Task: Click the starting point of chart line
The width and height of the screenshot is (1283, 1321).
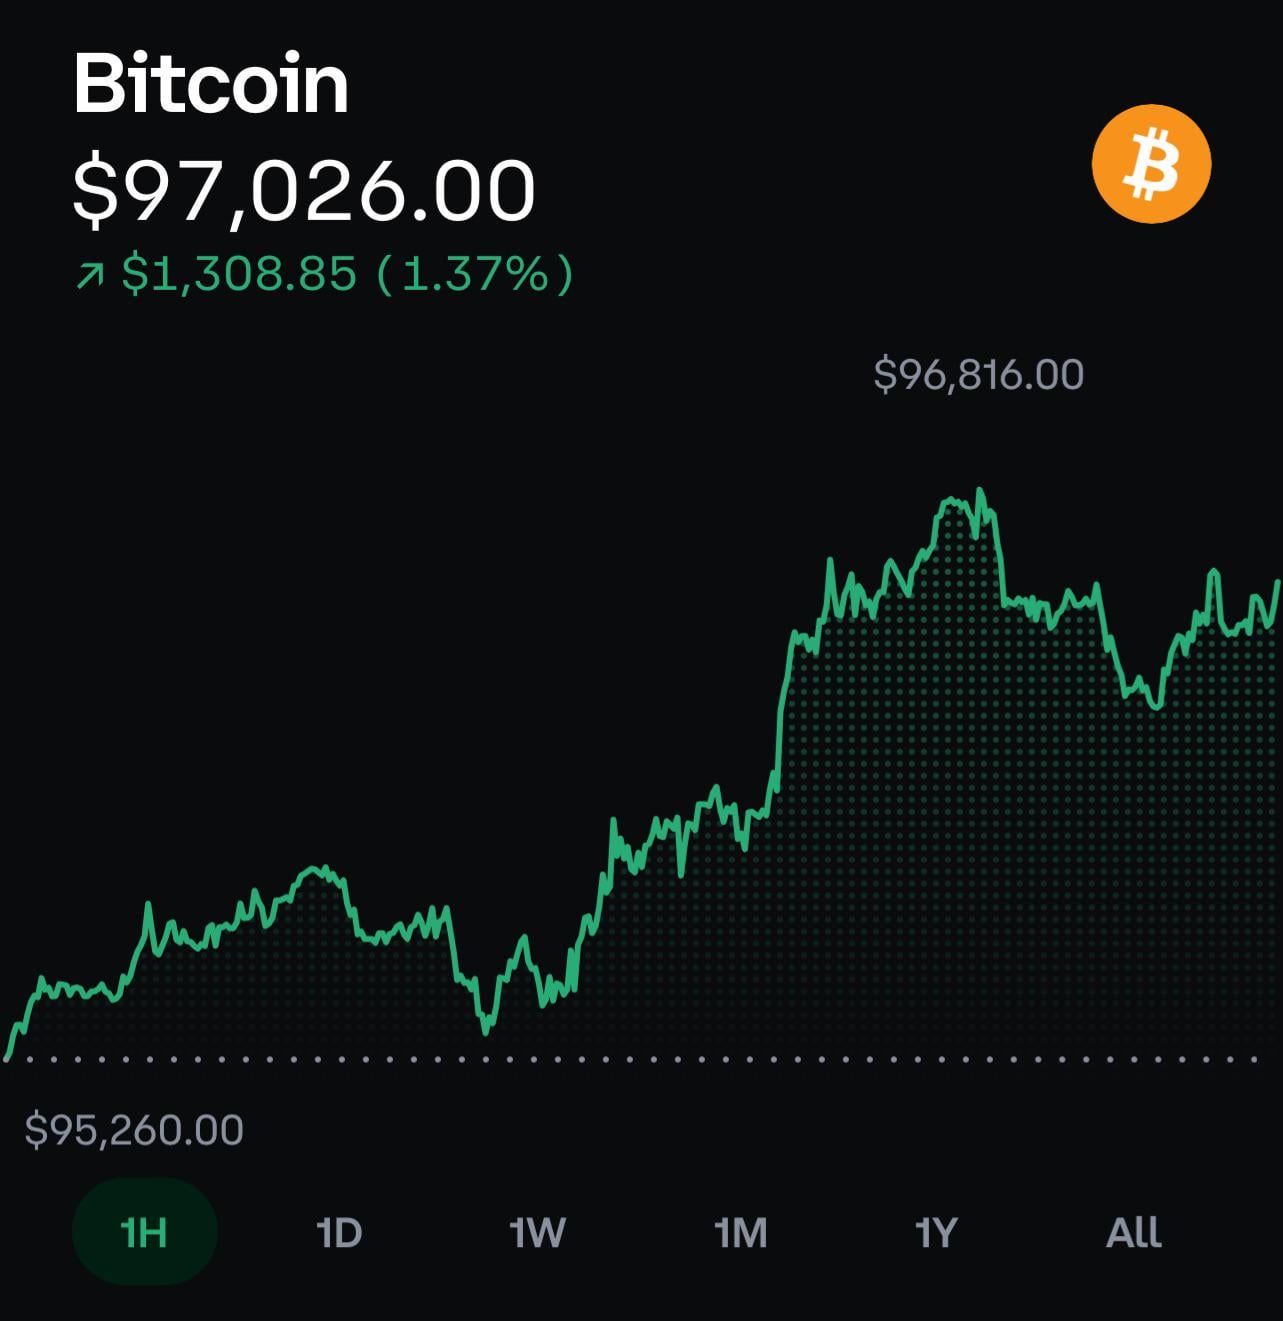Action: coord(8,1054)
